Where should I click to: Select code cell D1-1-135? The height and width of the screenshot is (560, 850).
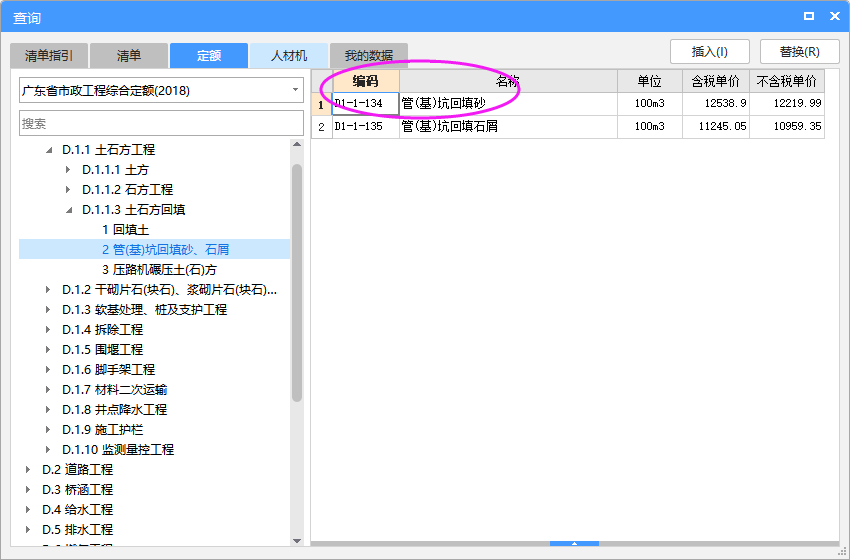(x=366, y=127)
